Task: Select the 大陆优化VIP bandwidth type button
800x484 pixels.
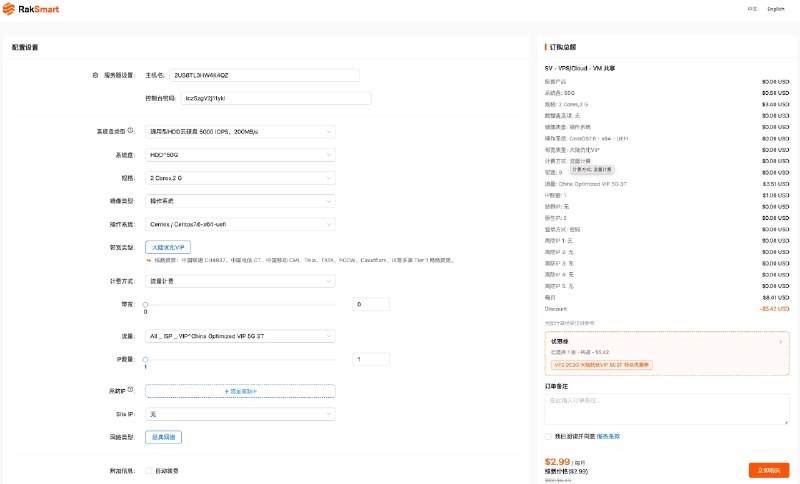Action: pos(168,247)
